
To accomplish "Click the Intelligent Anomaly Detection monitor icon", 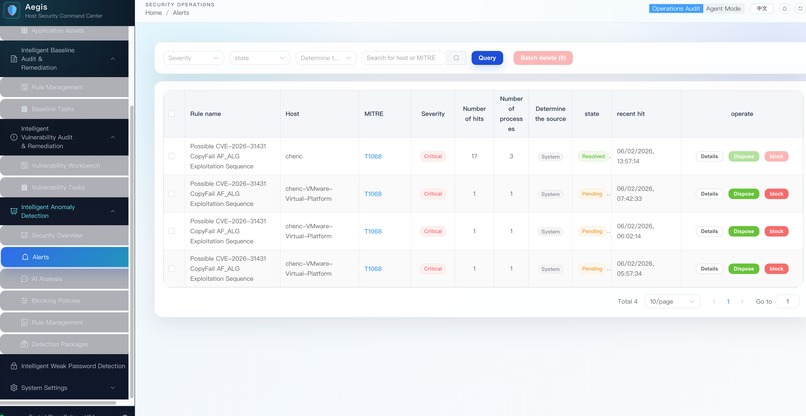I will (x=14, y=211).
